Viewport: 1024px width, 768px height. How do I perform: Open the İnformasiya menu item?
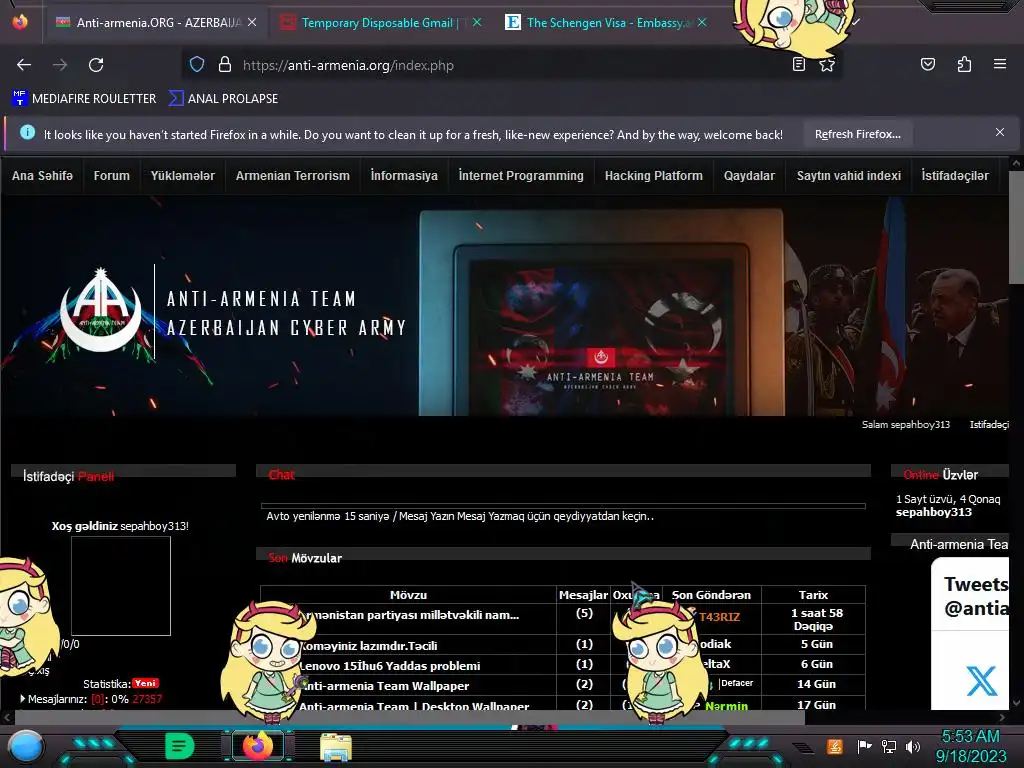[x=404, y=176]
